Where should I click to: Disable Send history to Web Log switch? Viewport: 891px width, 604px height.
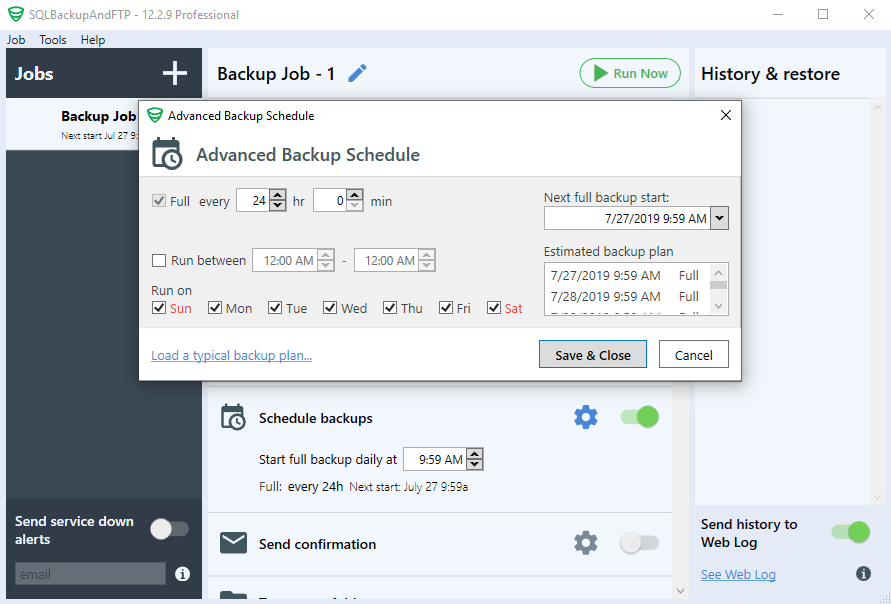851,532
